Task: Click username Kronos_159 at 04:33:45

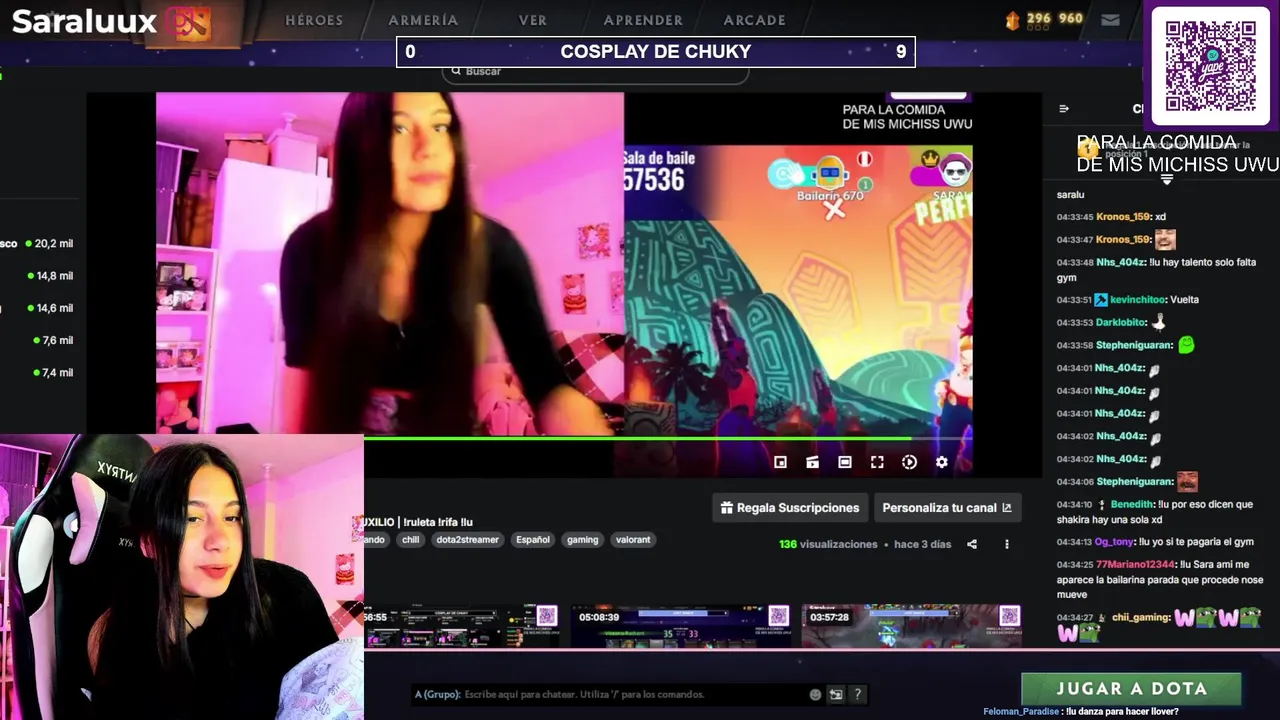Action: point(1123,217)
